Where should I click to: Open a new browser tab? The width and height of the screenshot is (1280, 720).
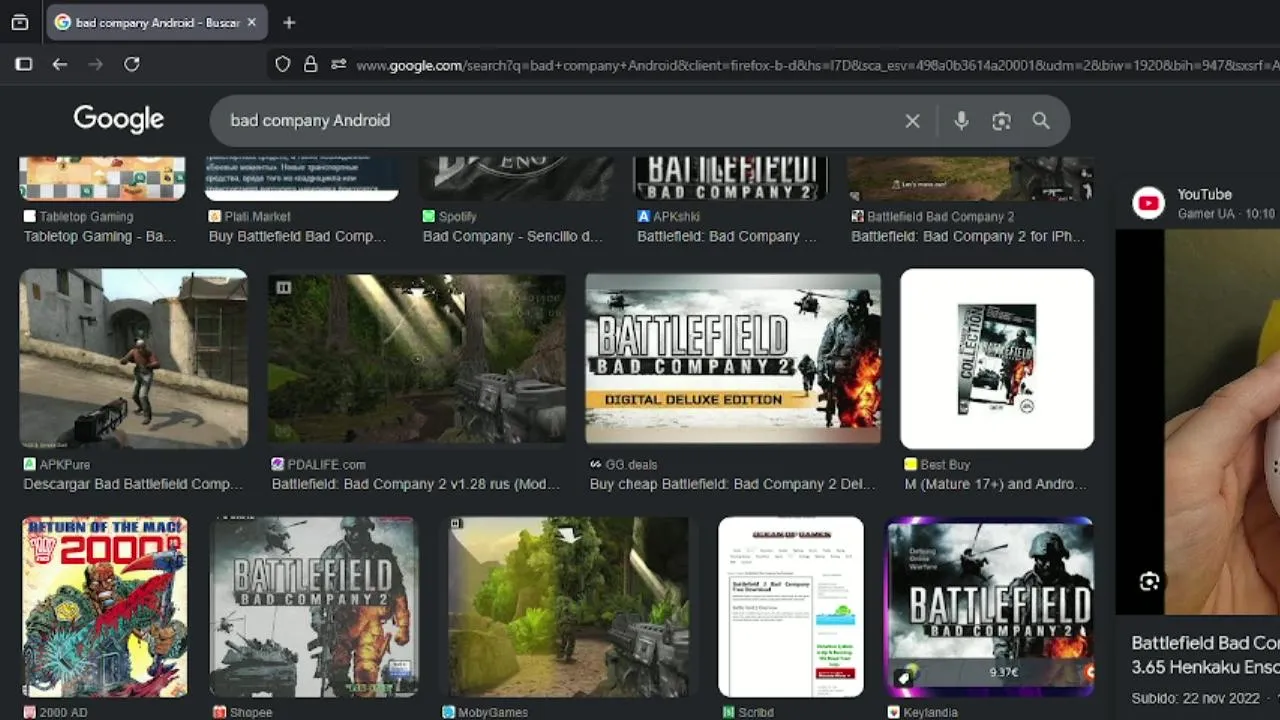pyautogui.click(x=289, y=22)
